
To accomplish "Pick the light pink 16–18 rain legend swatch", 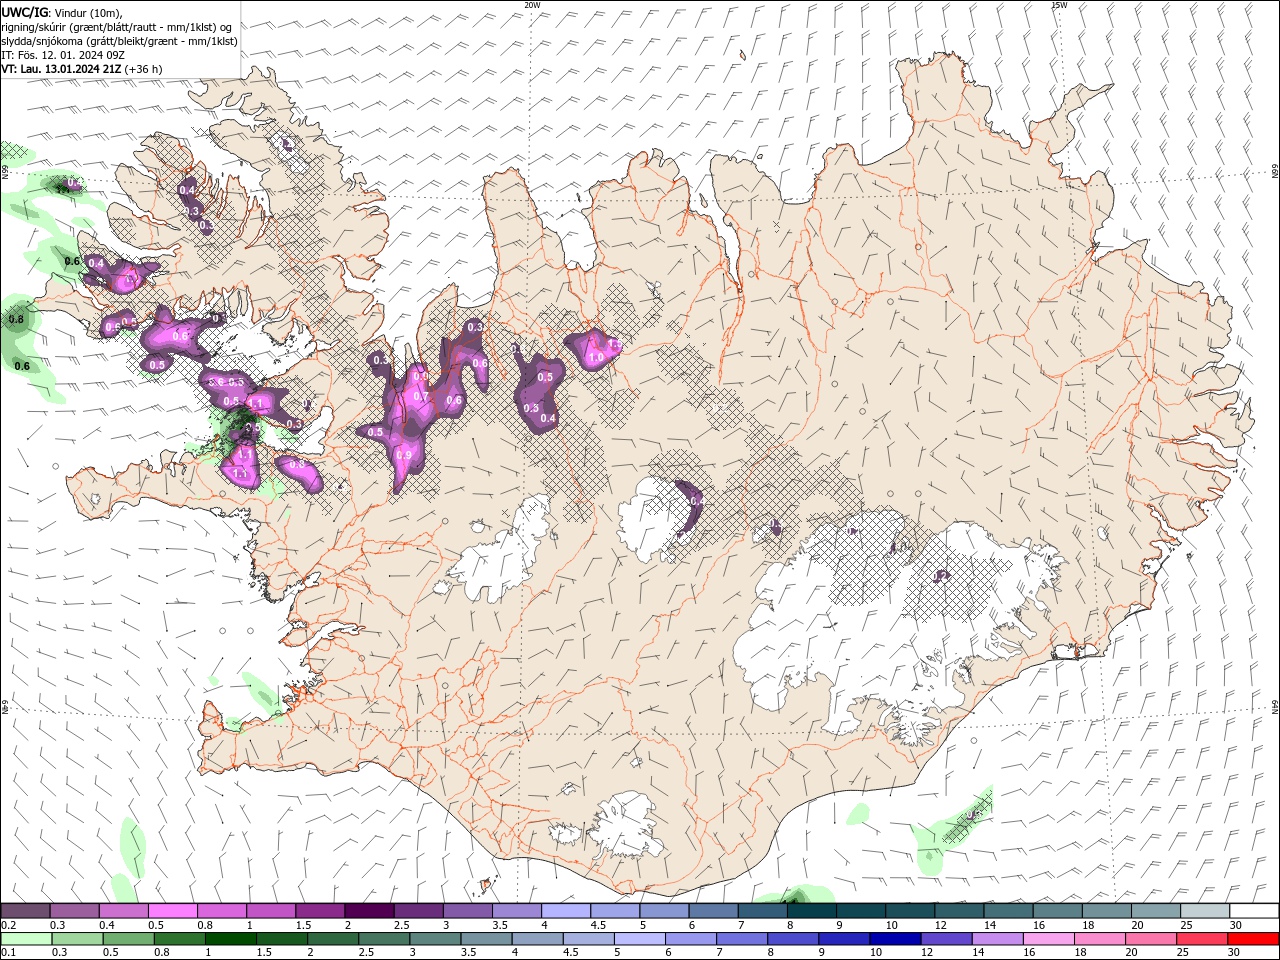I will pos(1049,939).
